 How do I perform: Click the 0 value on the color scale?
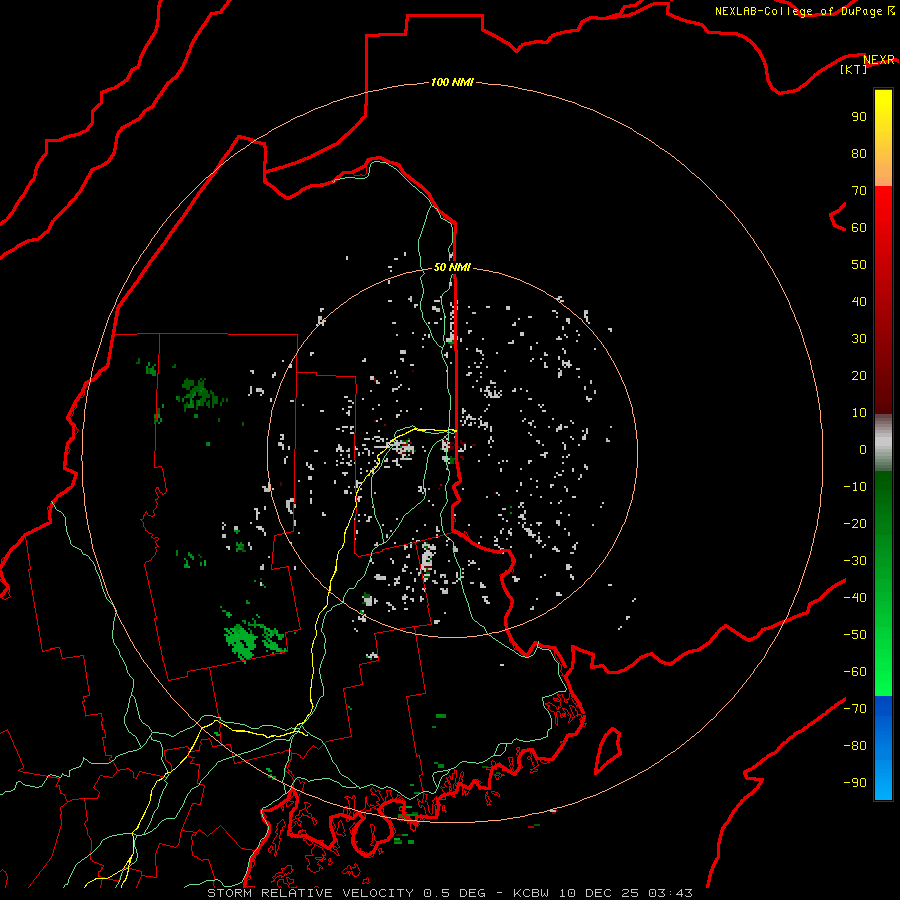click(x=863, y=449)
